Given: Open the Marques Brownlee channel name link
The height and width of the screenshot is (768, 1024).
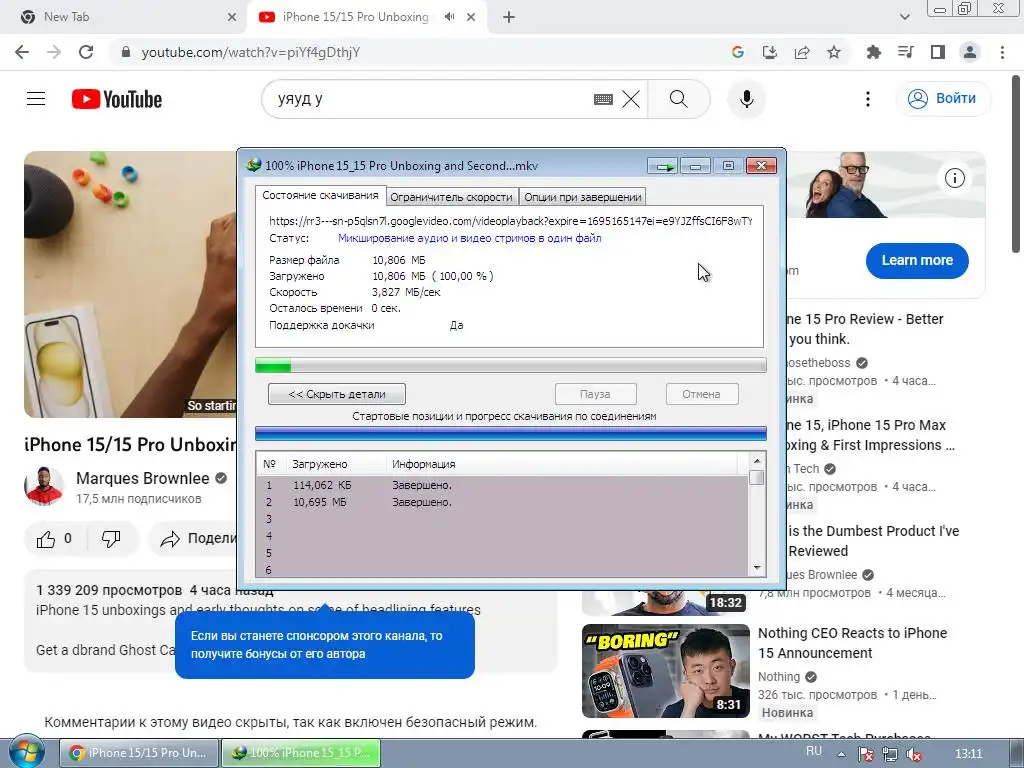Looking at the screenshot, I should (x=142, y=478).
